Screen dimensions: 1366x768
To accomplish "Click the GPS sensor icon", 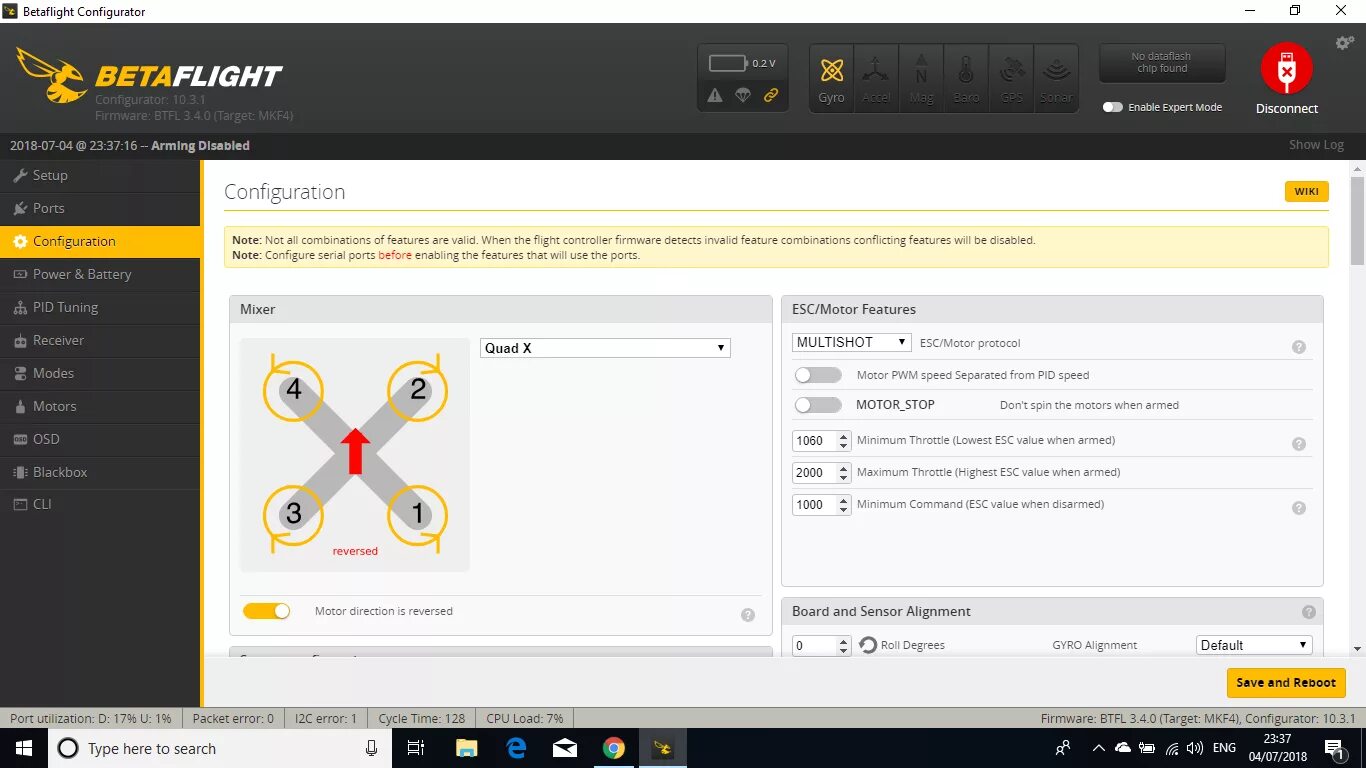I will pyautogui.click(x=1011, y=78).
